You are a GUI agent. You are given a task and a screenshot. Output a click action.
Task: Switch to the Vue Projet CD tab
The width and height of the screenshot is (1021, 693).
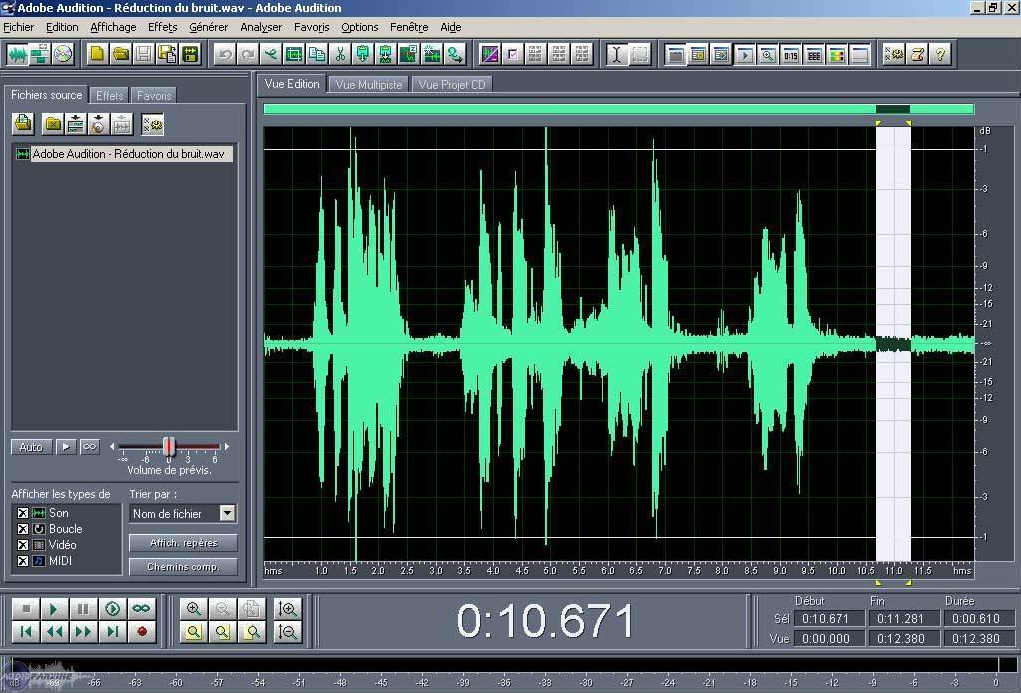(452, 85)
